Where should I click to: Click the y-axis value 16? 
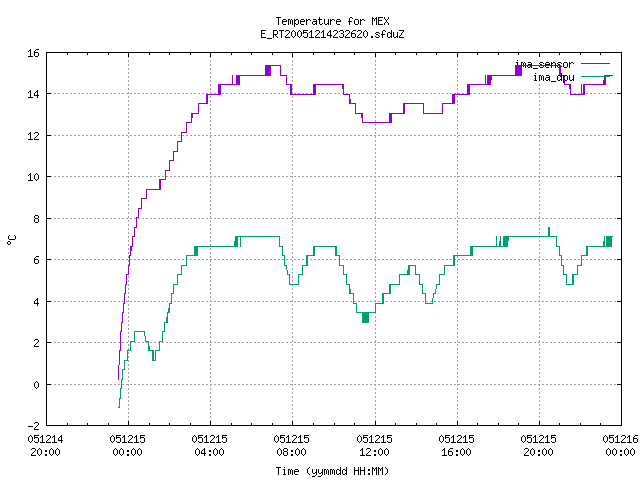[33, 53]
